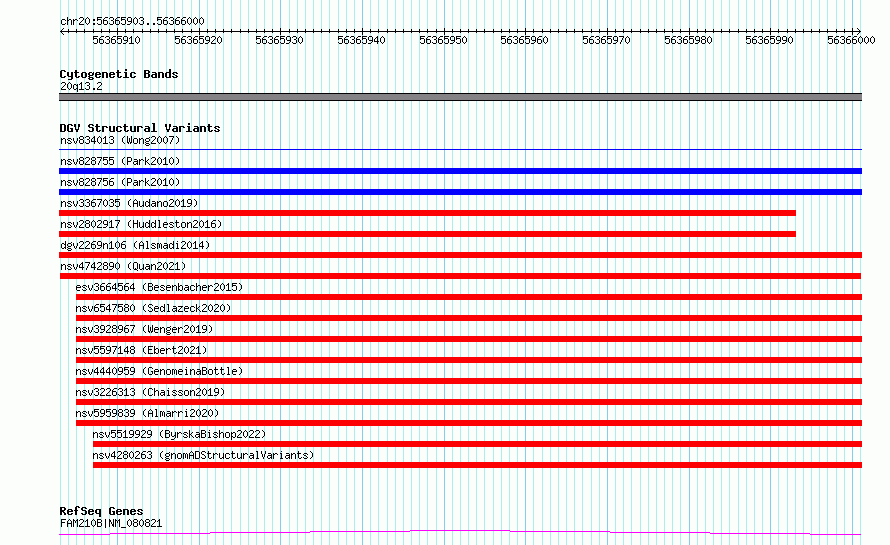
Task: Open the nsv6547580 (Sedlazeck2020) label
Action: 153,308
